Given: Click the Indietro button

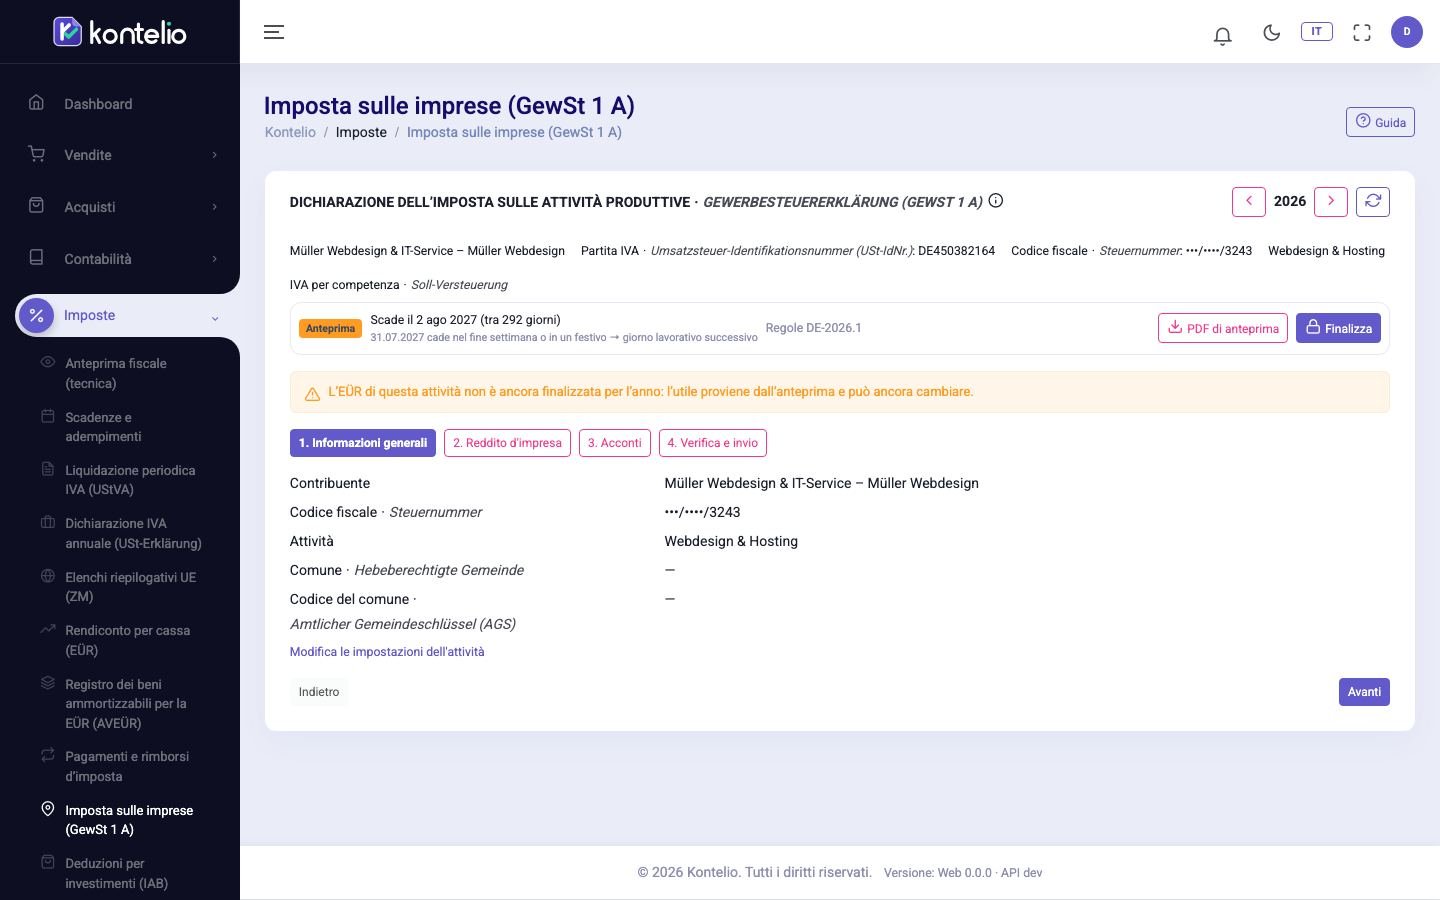Looking at the screenshot, I should (x=319, y=692).
